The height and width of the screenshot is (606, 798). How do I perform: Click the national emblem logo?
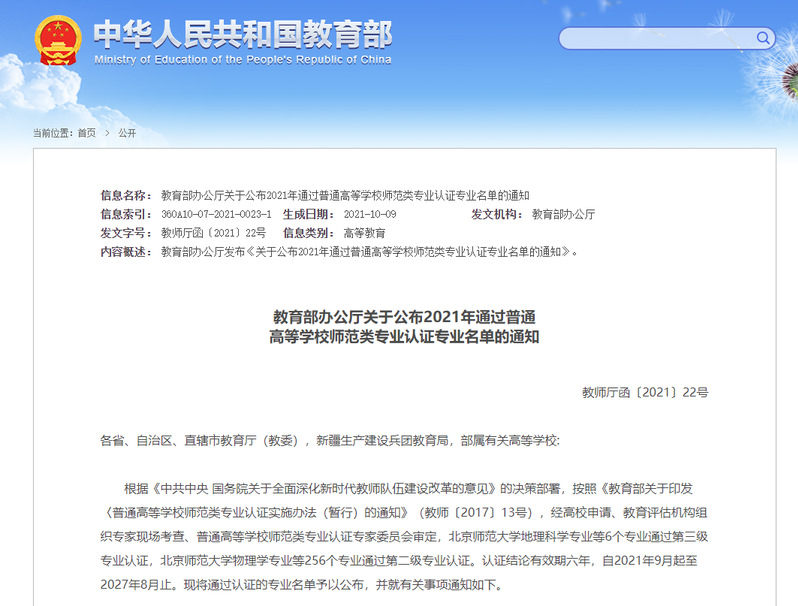pos(60,41)
